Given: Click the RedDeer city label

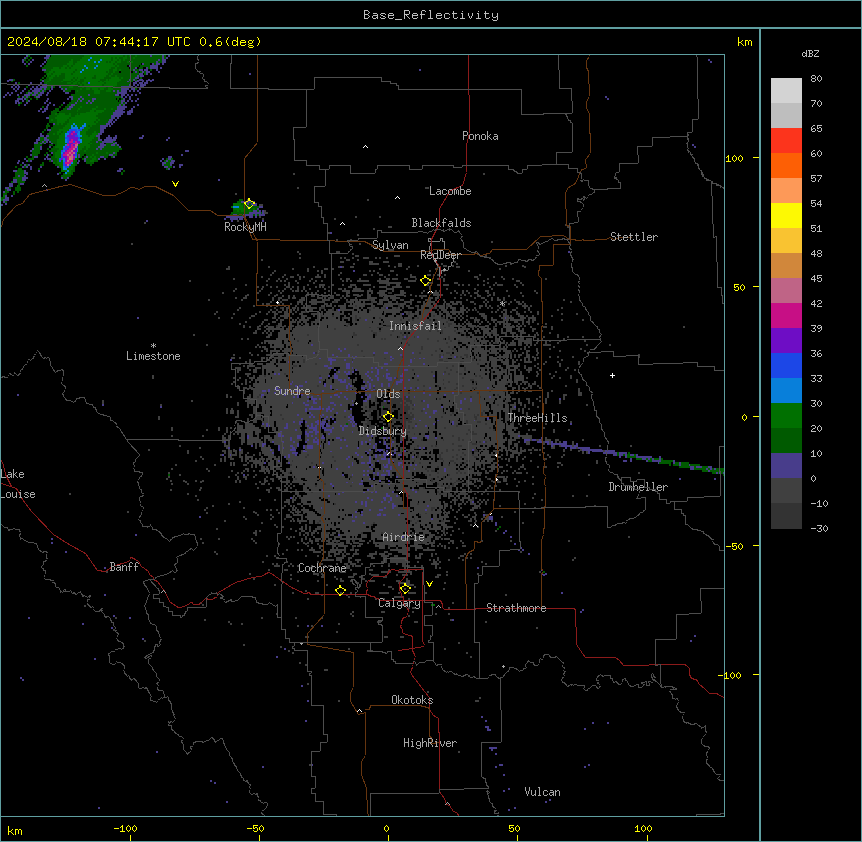Looking at the screenshot, I should [x=440, y=255].
